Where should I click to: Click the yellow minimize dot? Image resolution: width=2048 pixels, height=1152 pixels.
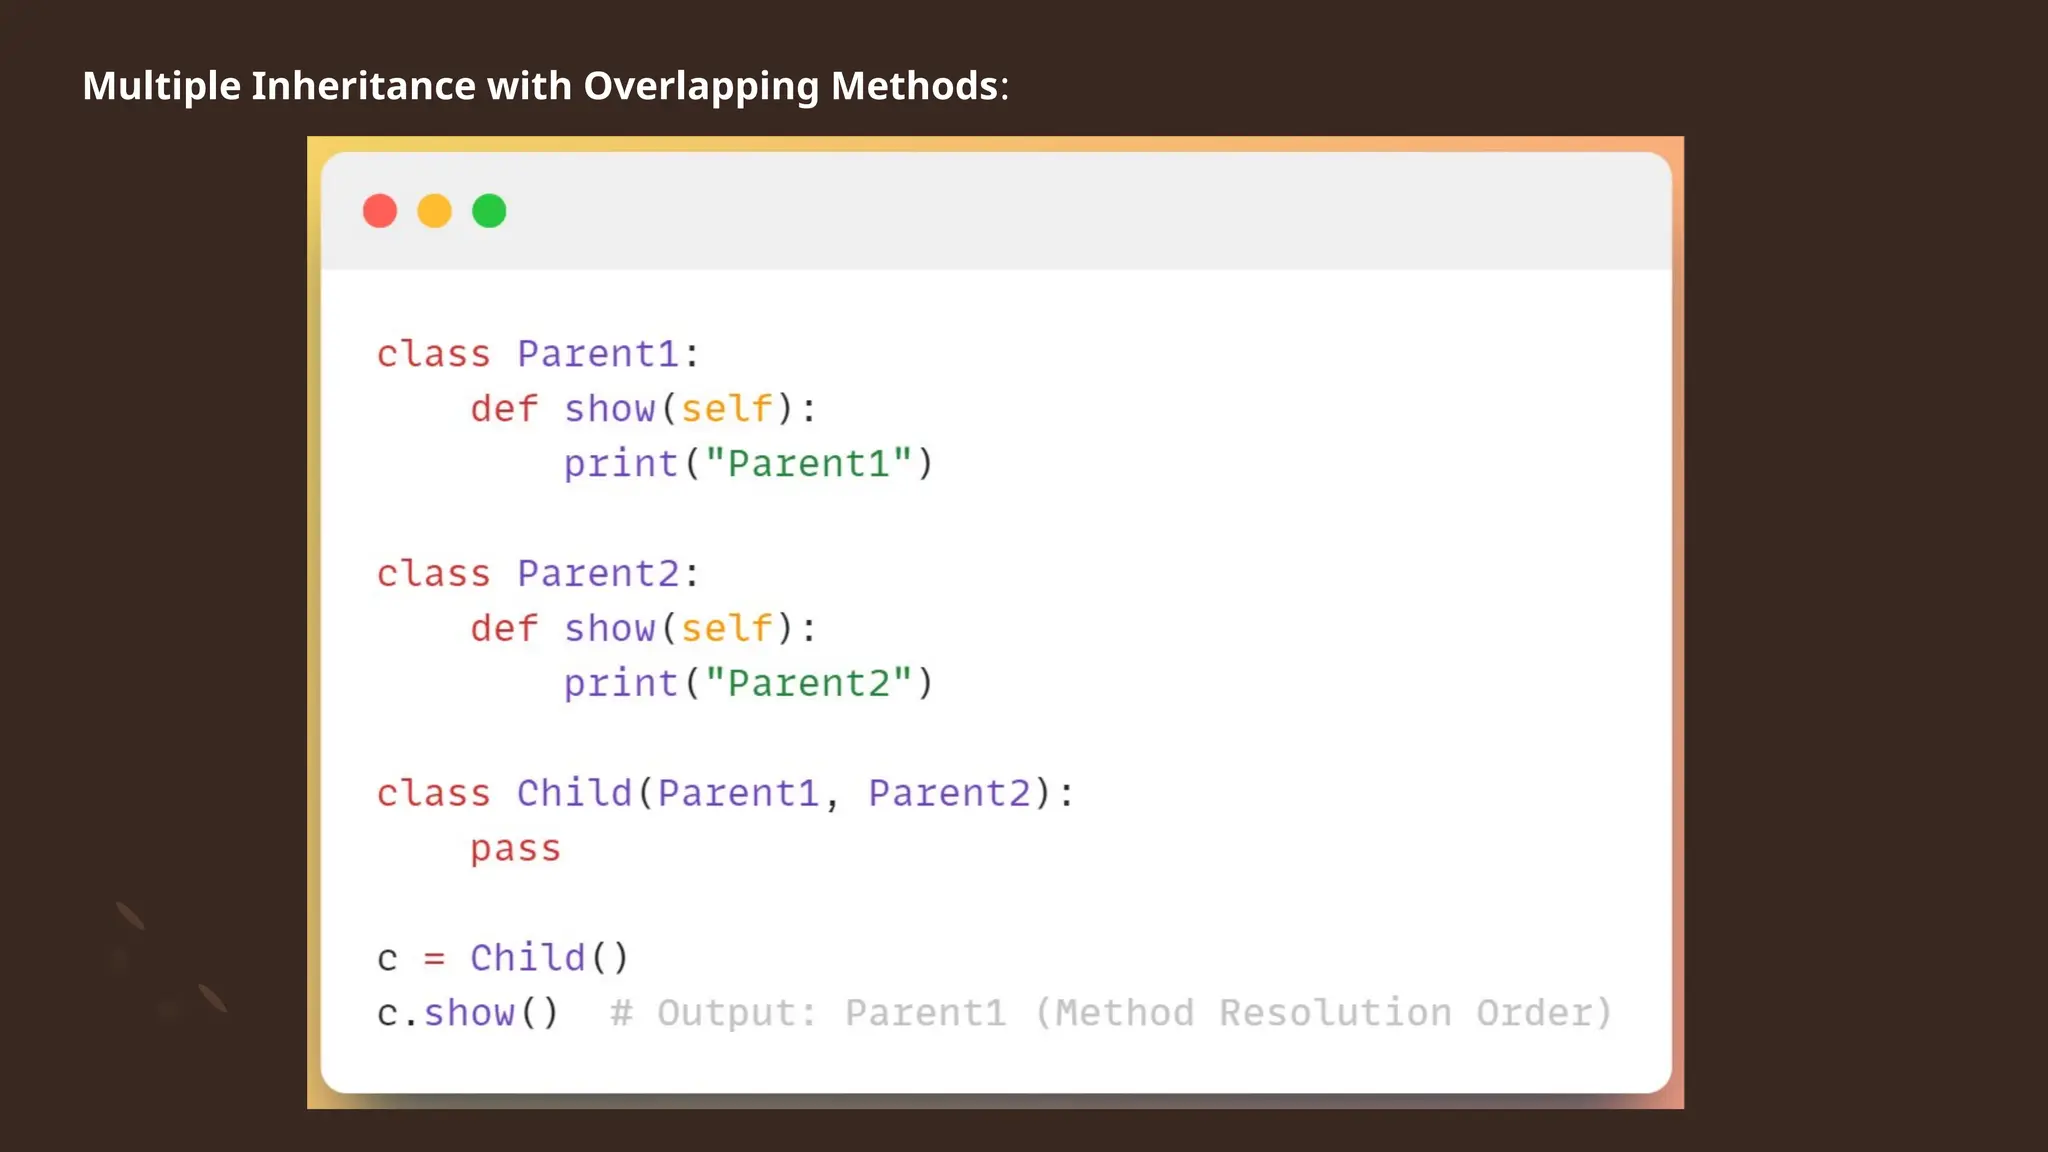435,211
